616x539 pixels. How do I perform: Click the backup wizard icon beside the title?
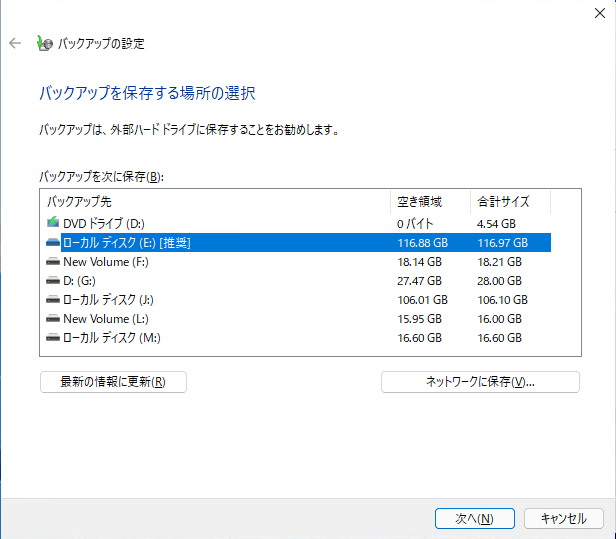pos(43,43)
